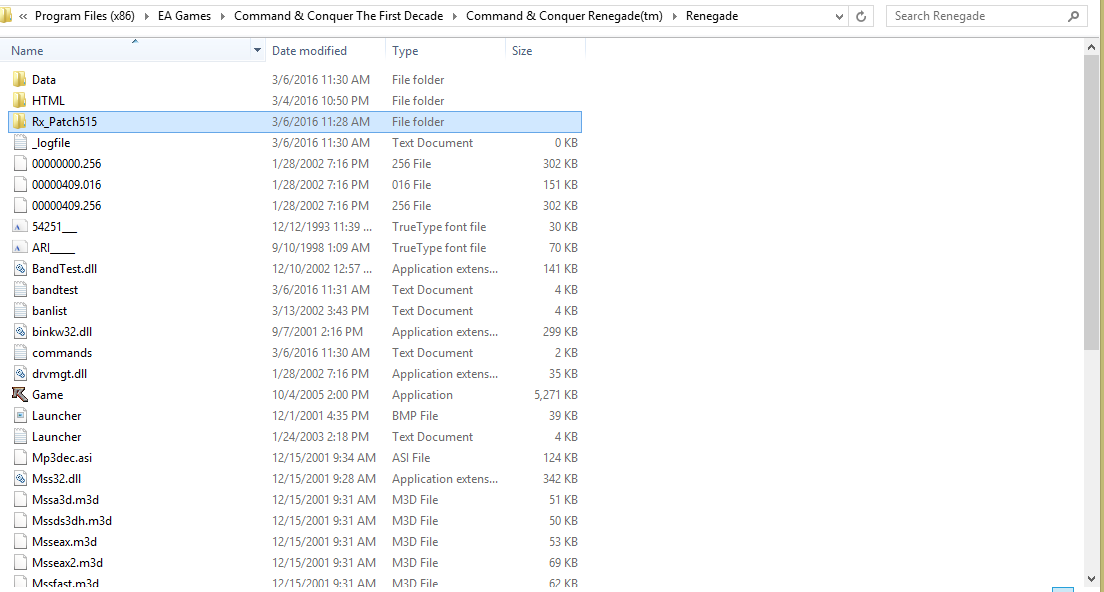
Task: Expand the Renegade(tm) breadcrumb arrow
Action: click(x=675, y=16)
